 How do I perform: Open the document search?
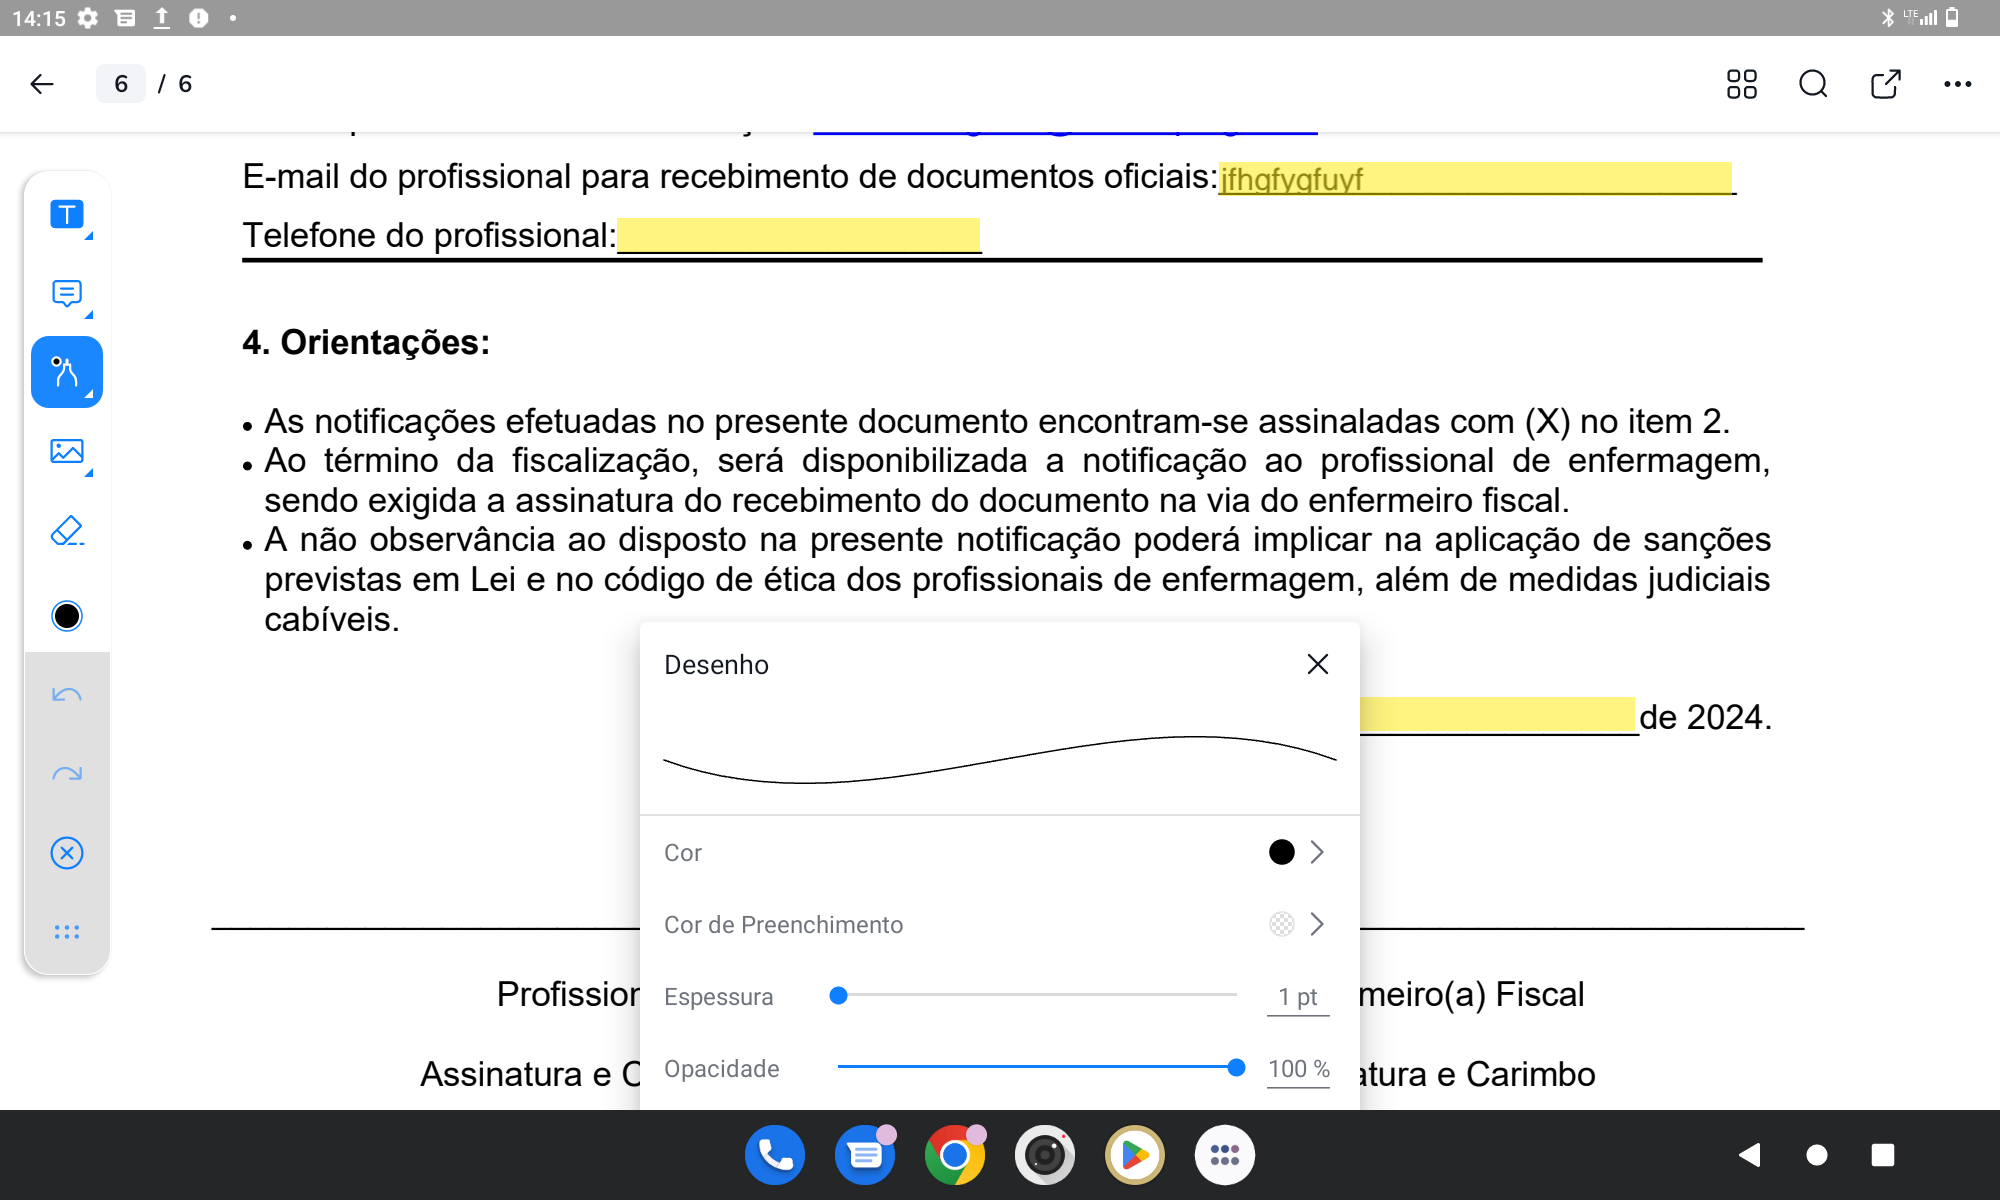tap(1813, 84)
